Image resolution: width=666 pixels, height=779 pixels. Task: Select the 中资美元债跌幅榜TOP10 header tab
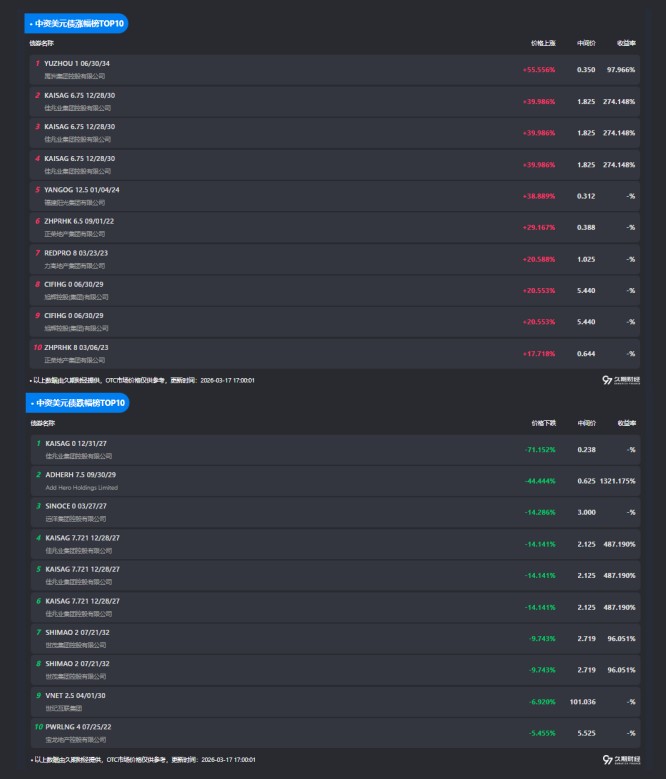77,403
